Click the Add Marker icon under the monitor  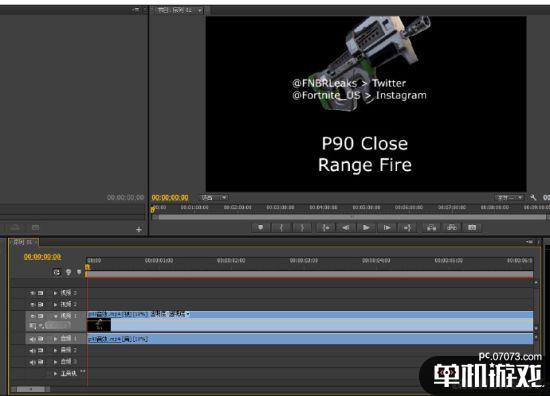(260, 228)
